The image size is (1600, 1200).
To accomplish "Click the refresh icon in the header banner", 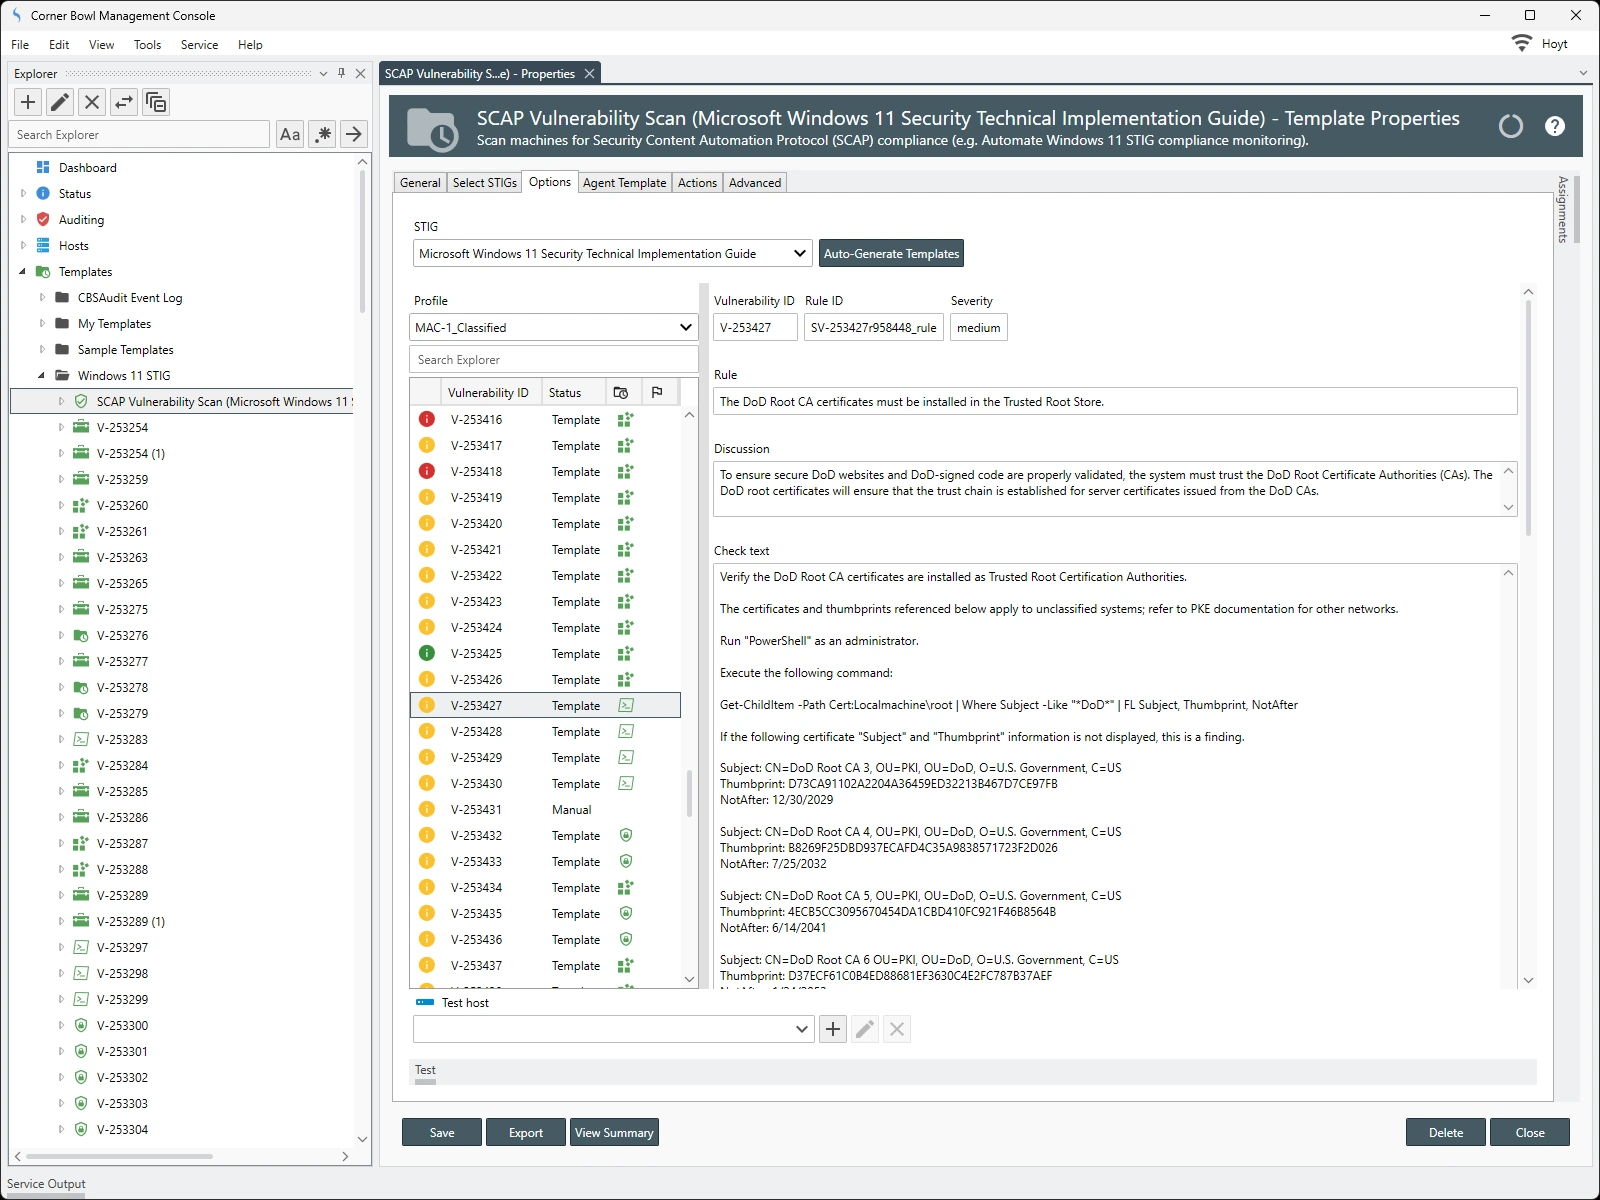I will click(x=1510, y=126).
